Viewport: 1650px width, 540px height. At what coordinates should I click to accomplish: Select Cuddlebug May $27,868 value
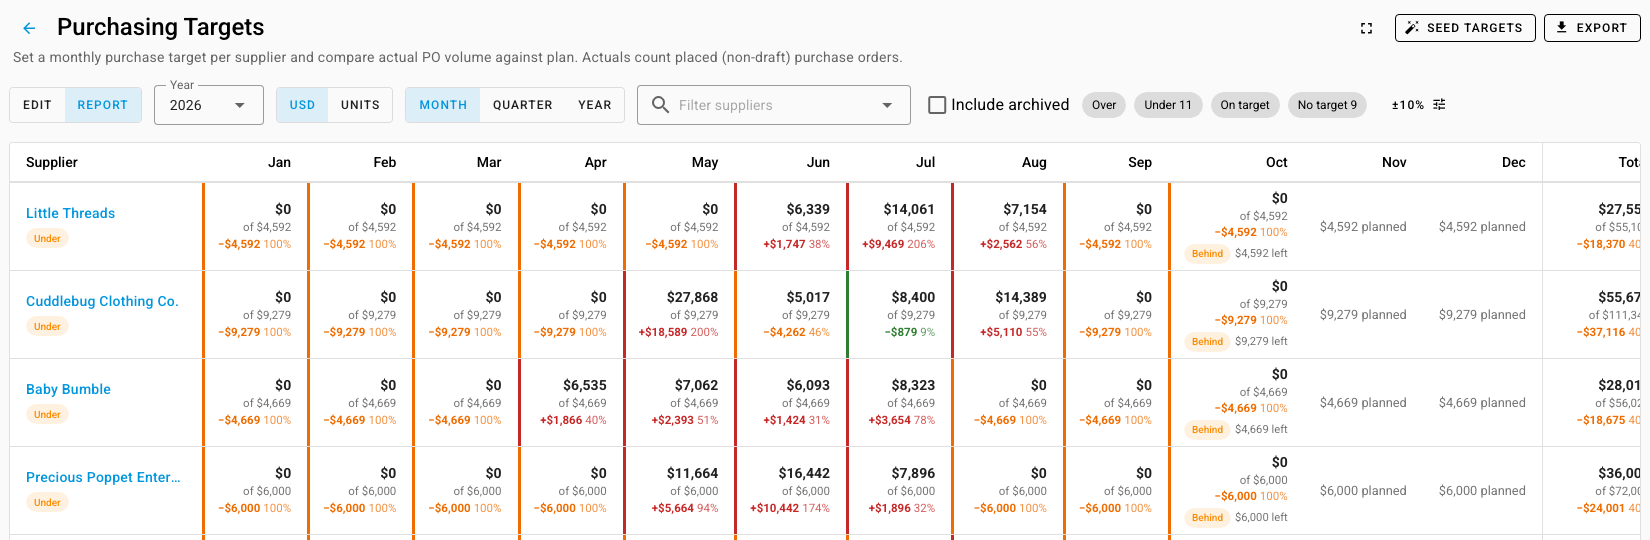(x=692, y=297)
